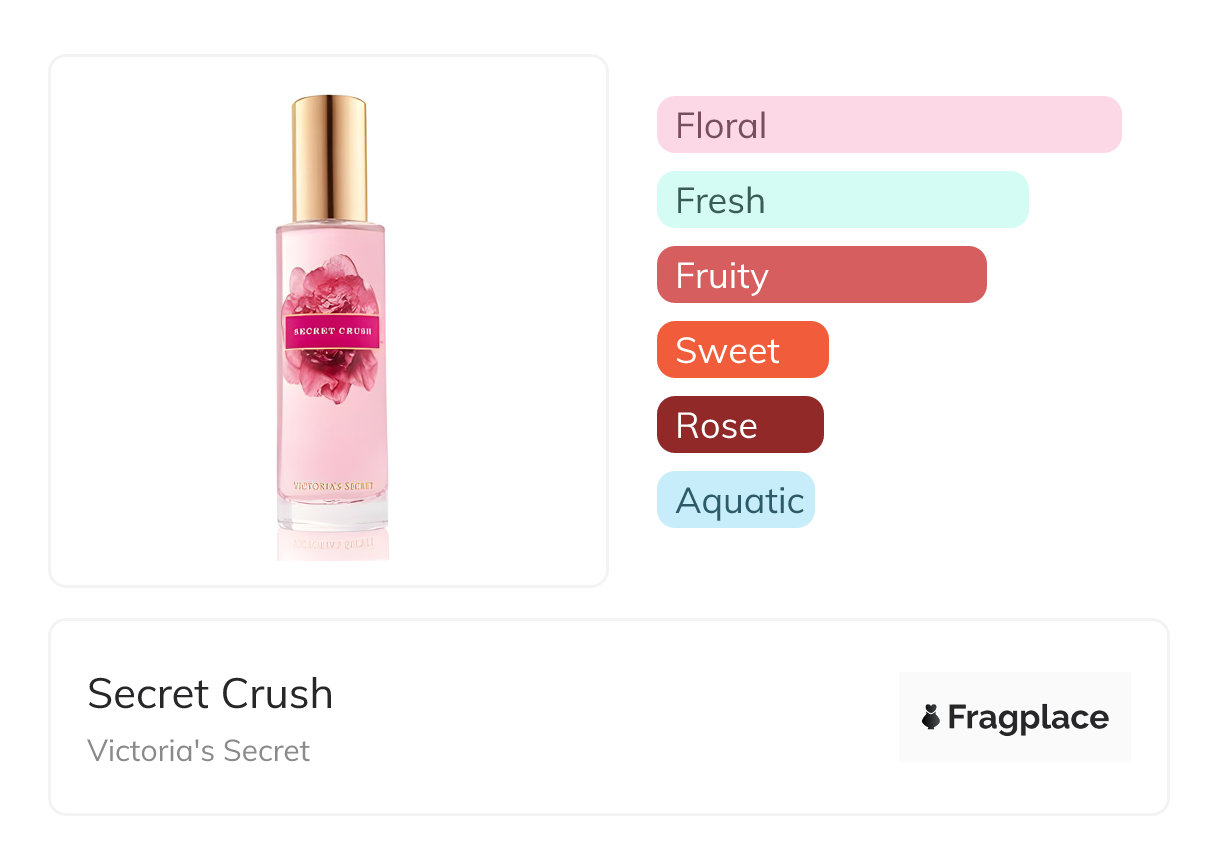The width and height of the screenshot is (1218, 864).
Task: Click the light blue Aquatic bar
Action: (x=735, y=500)
